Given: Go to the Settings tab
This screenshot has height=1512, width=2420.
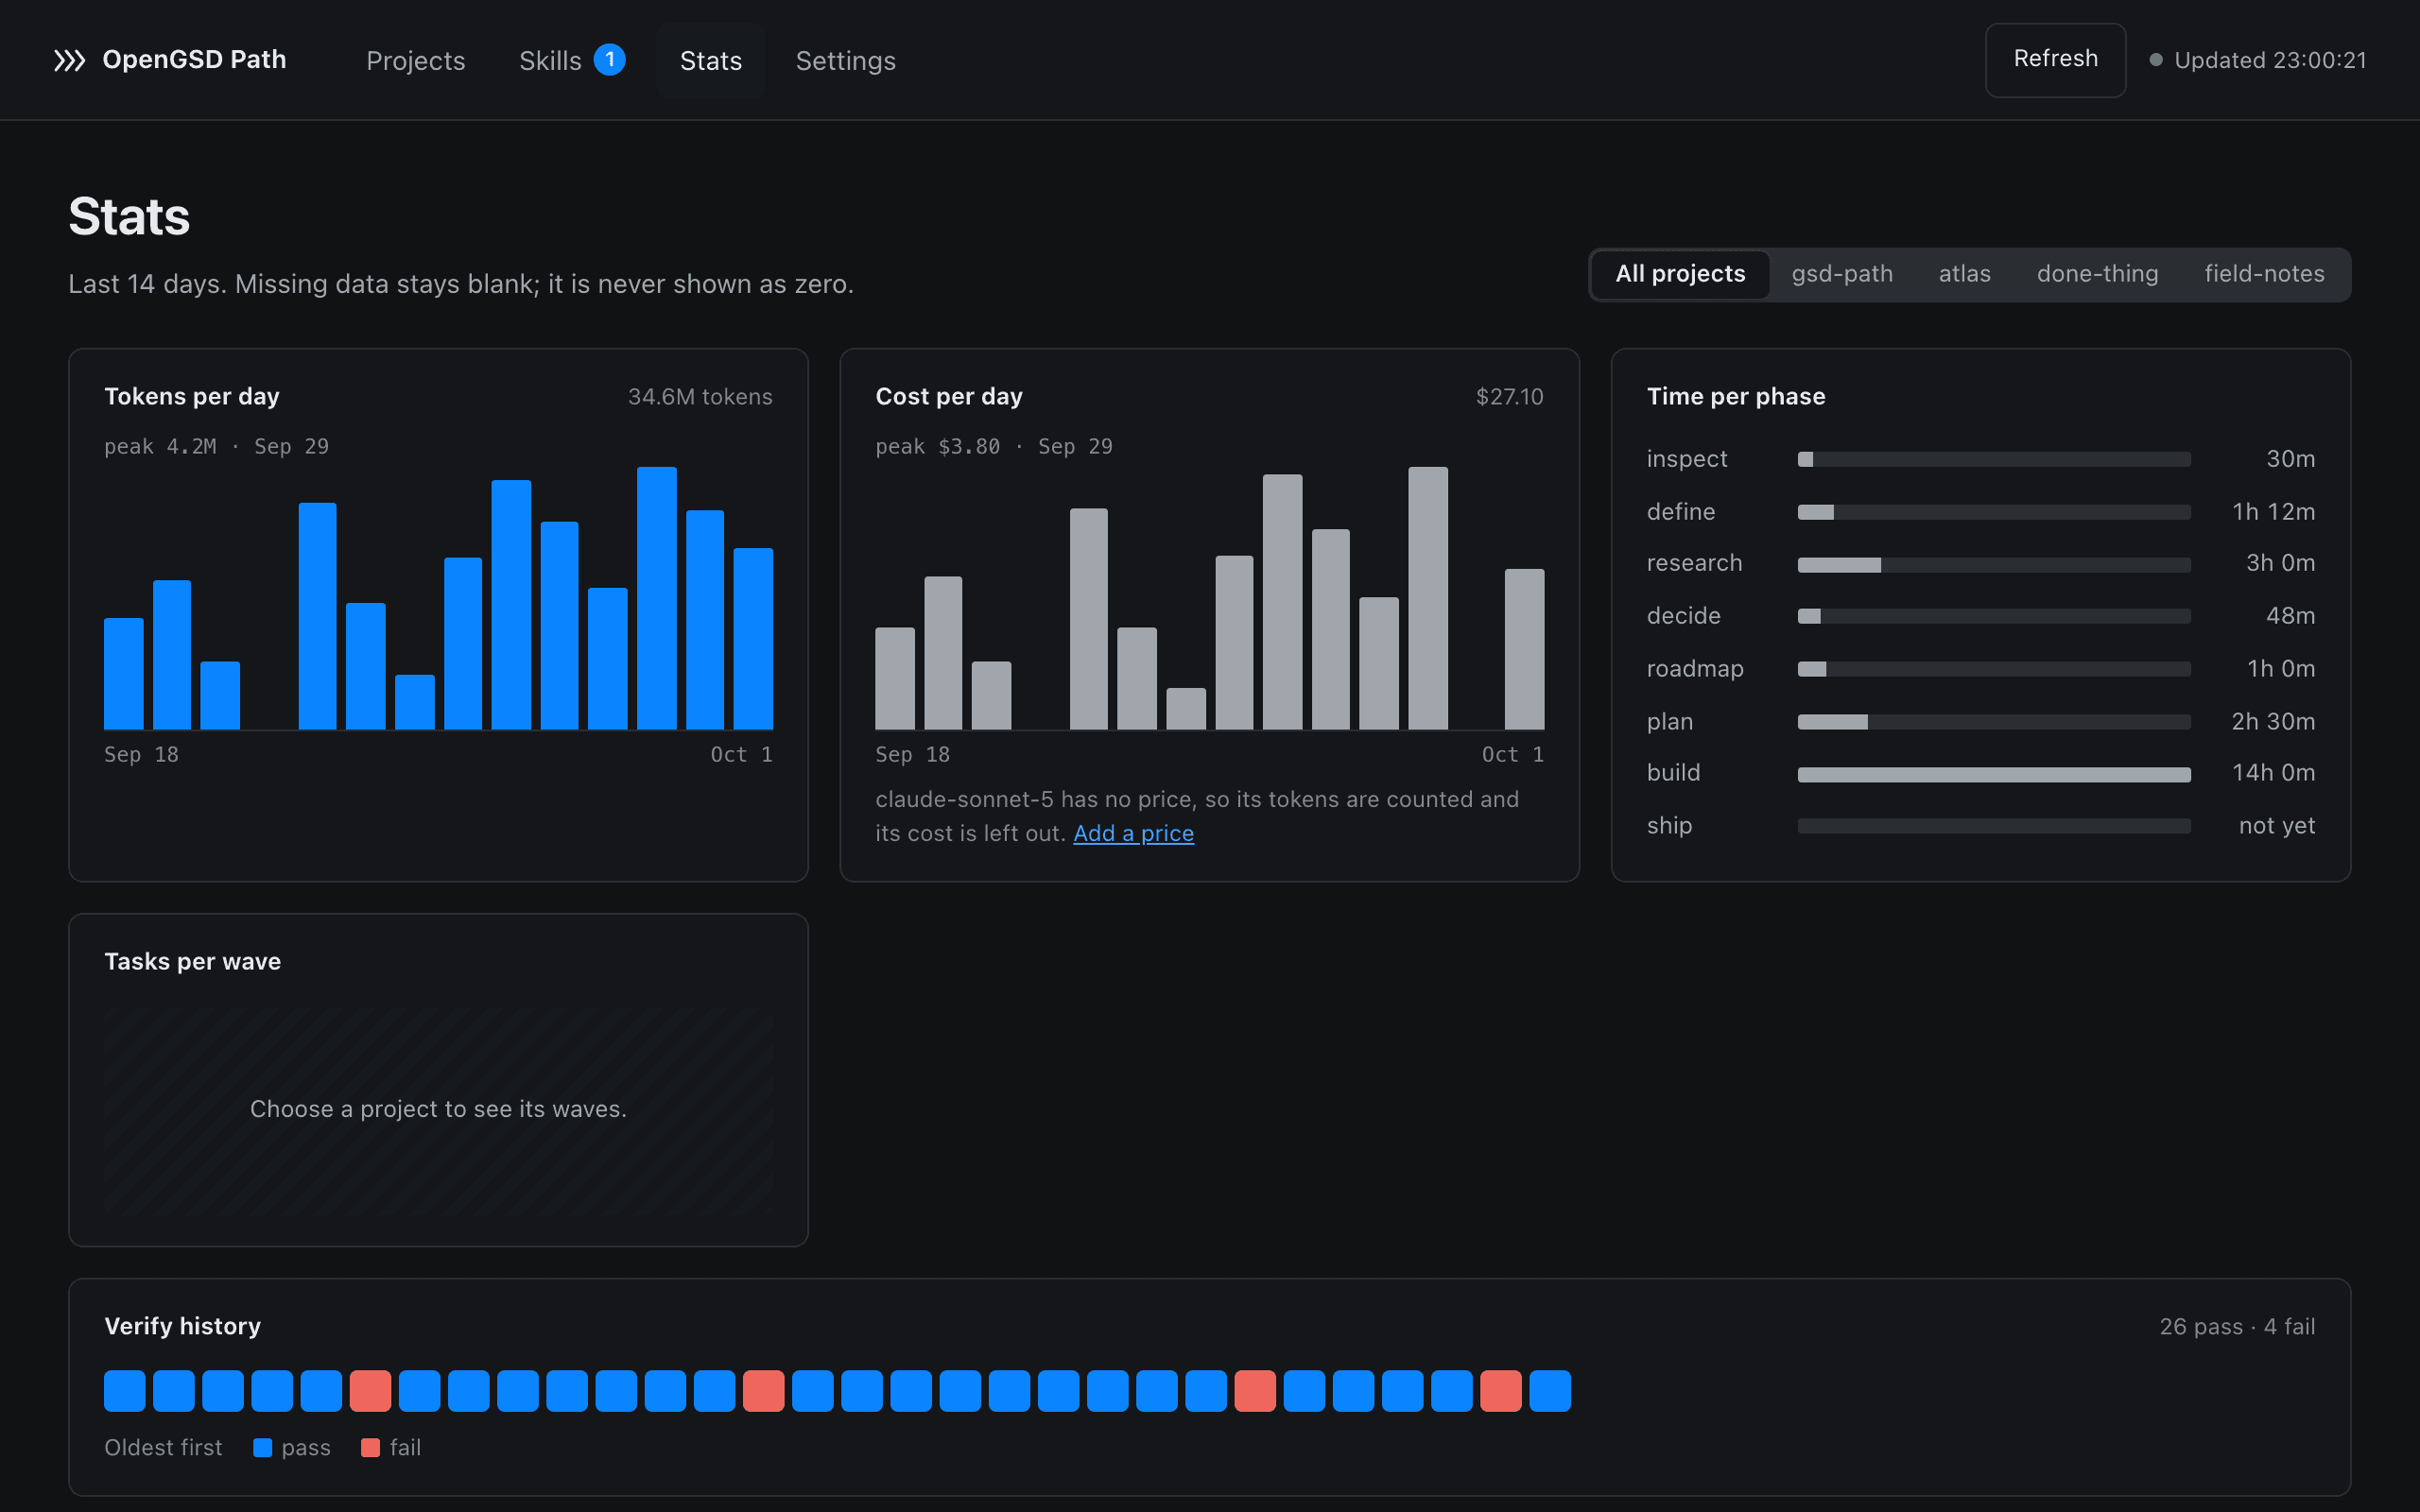Looking at the screenshot, I should point(846,60).
